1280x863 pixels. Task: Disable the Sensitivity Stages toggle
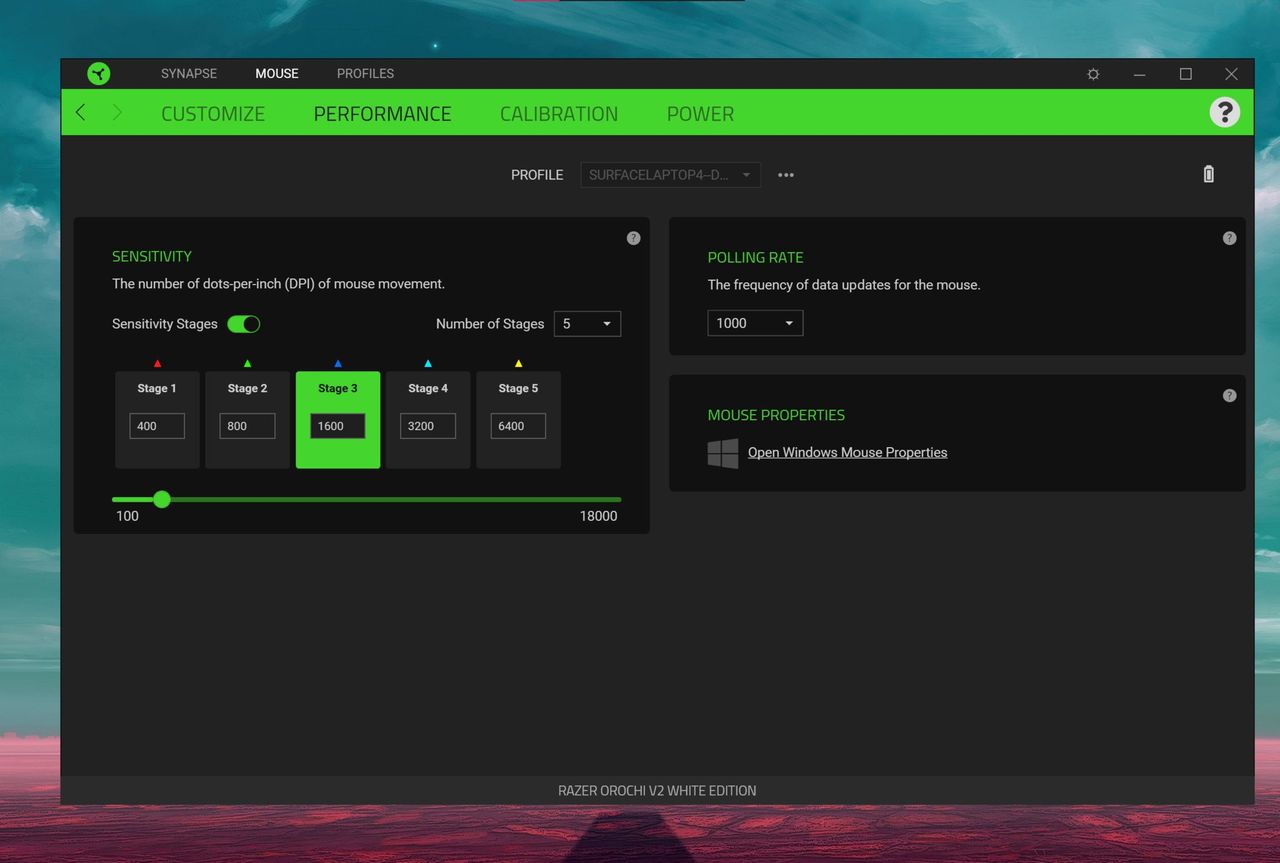(x=244, y=324)
